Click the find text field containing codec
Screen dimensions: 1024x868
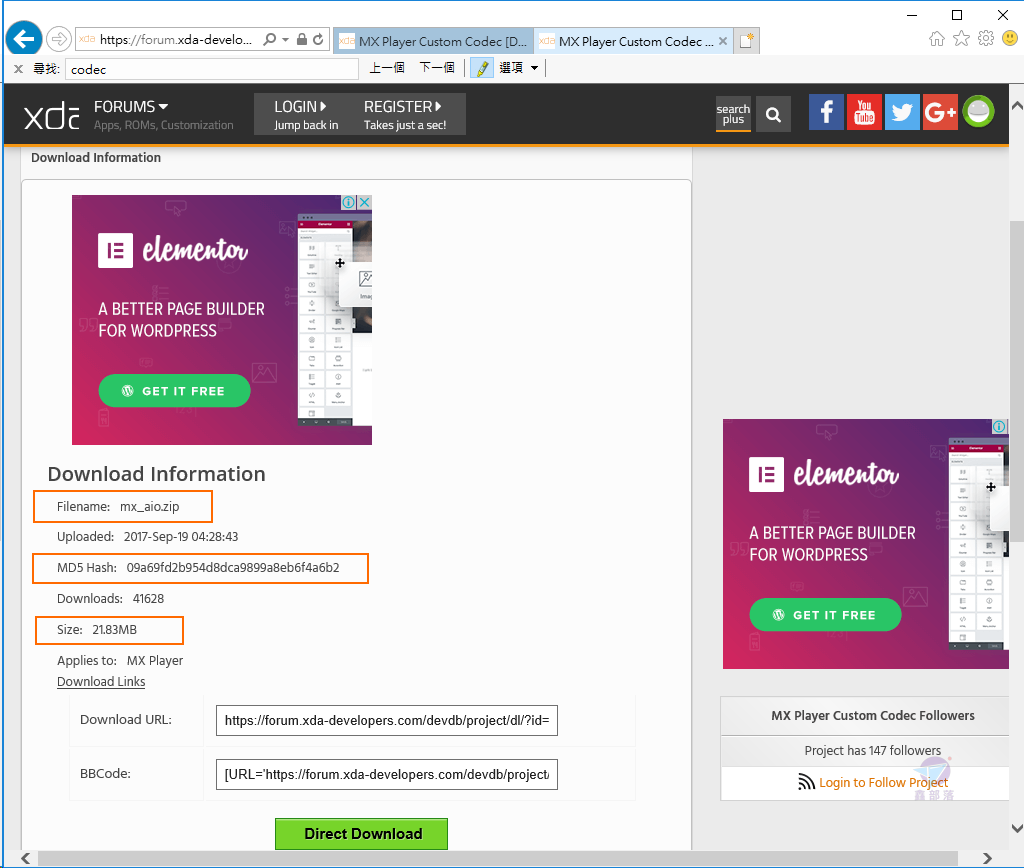212,69
